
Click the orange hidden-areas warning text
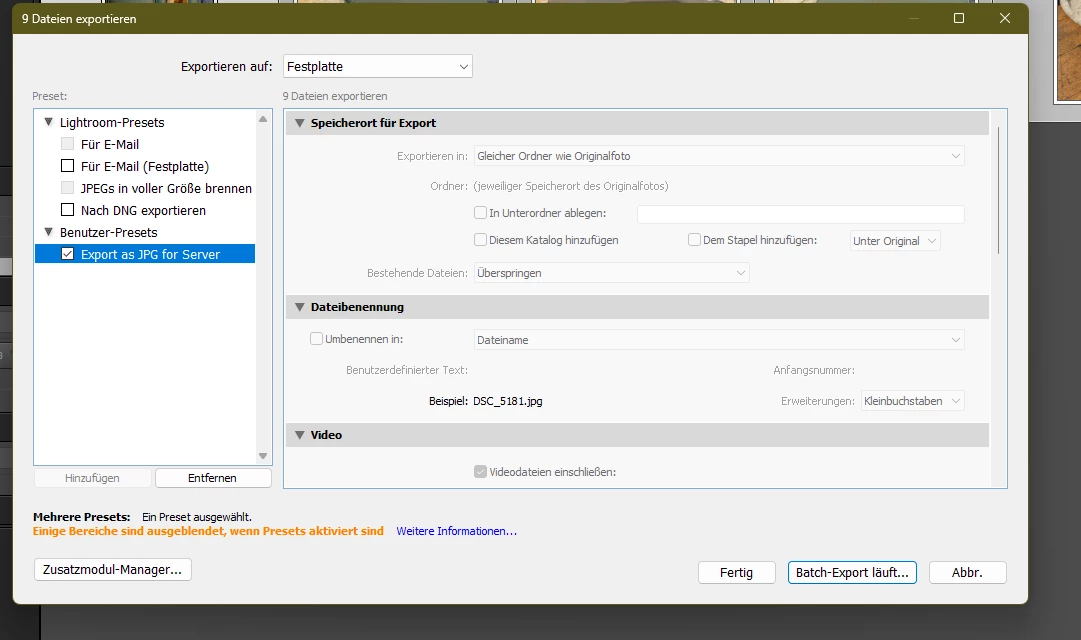[208, 531]
